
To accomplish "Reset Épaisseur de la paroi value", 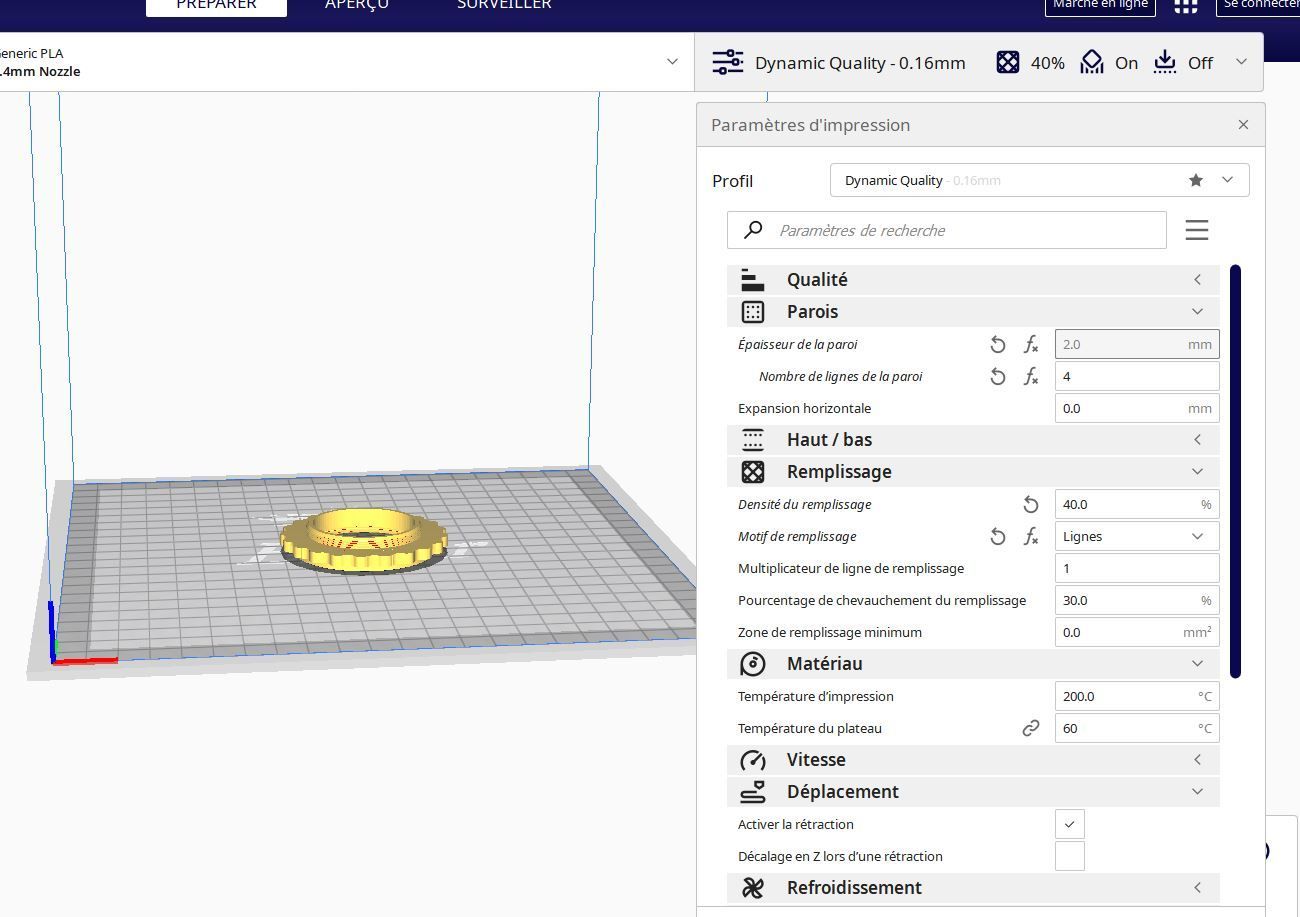I will point(997,344).
